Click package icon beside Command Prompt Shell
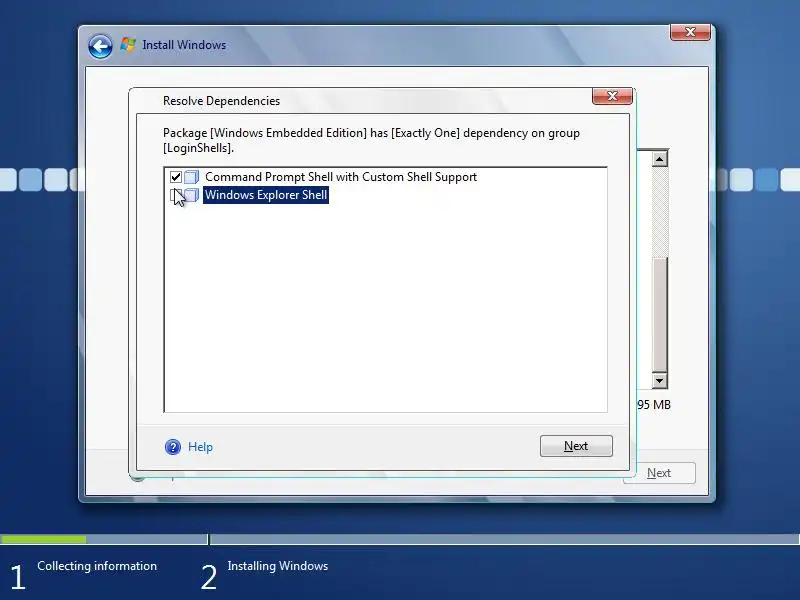The width and height of the screenshot is (800, 600). 191,177
